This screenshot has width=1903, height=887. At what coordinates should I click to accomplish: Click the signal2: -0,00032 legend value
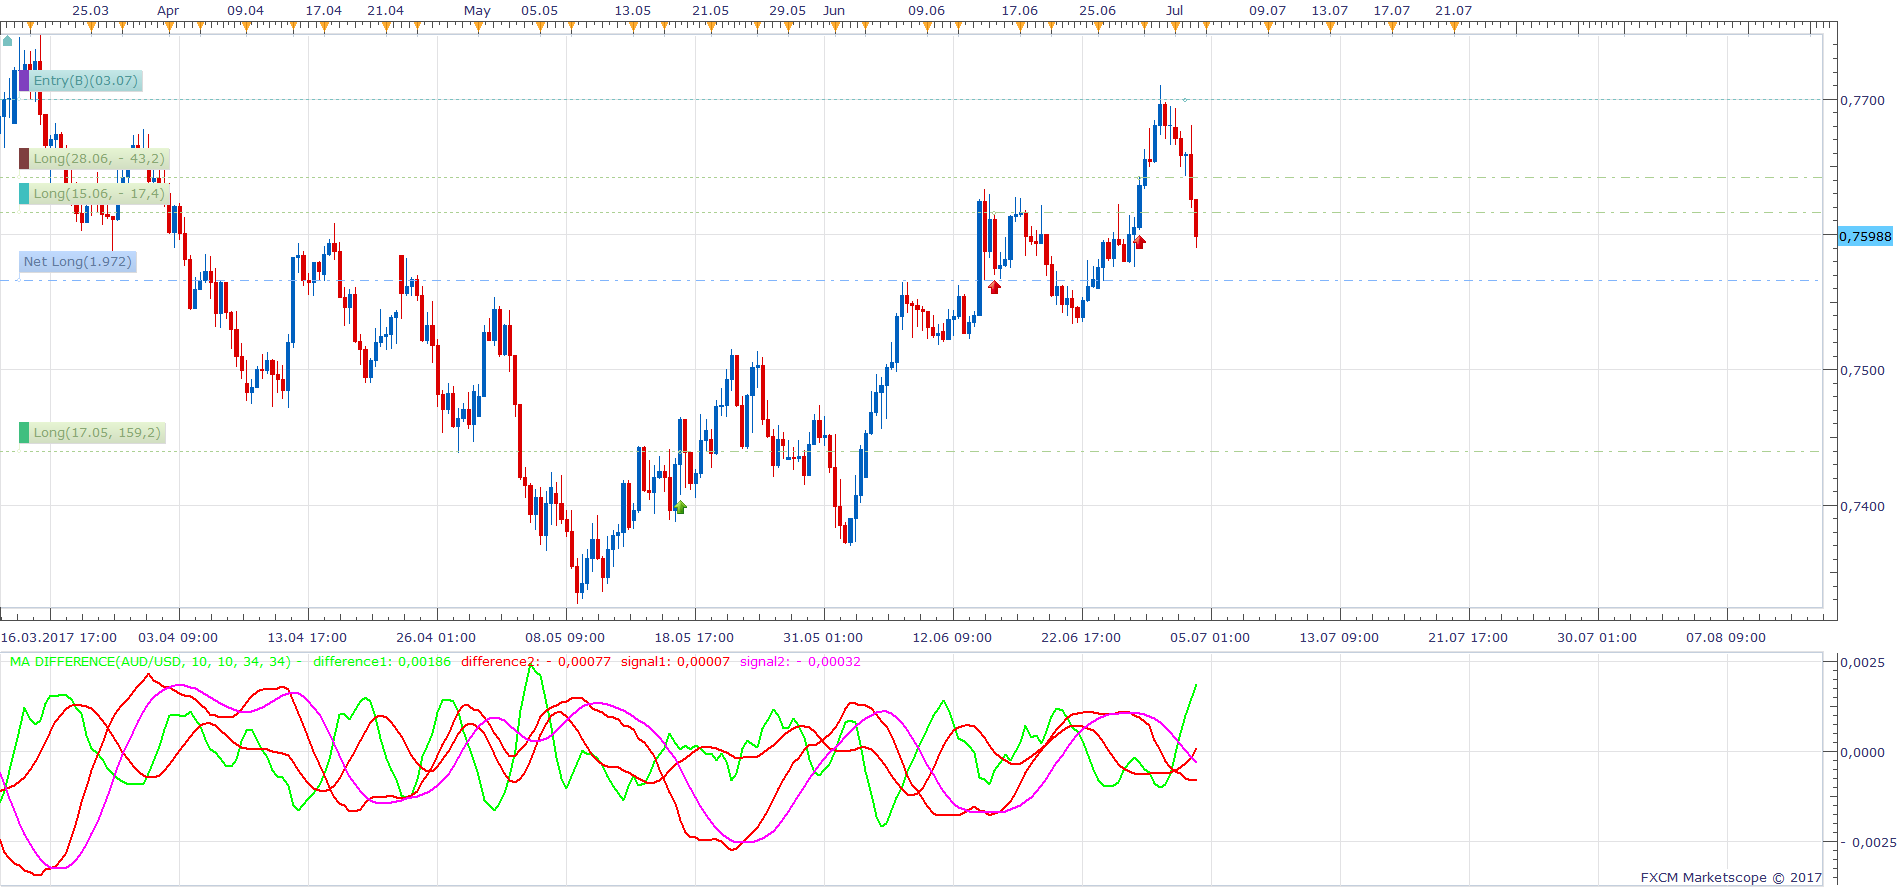point(800,662)
